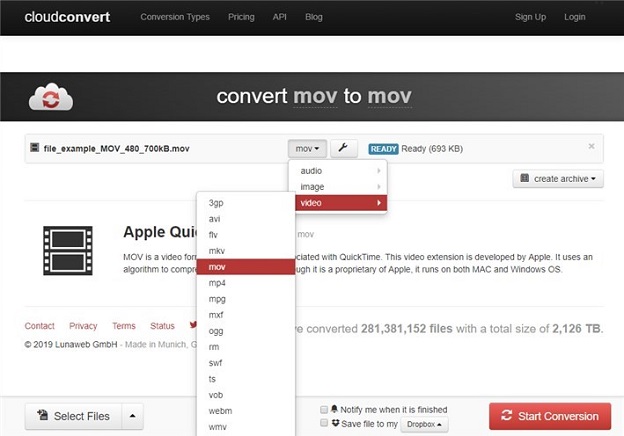Open Conversion Types page
Screen dimensions: 624x436
pos(175,17)
